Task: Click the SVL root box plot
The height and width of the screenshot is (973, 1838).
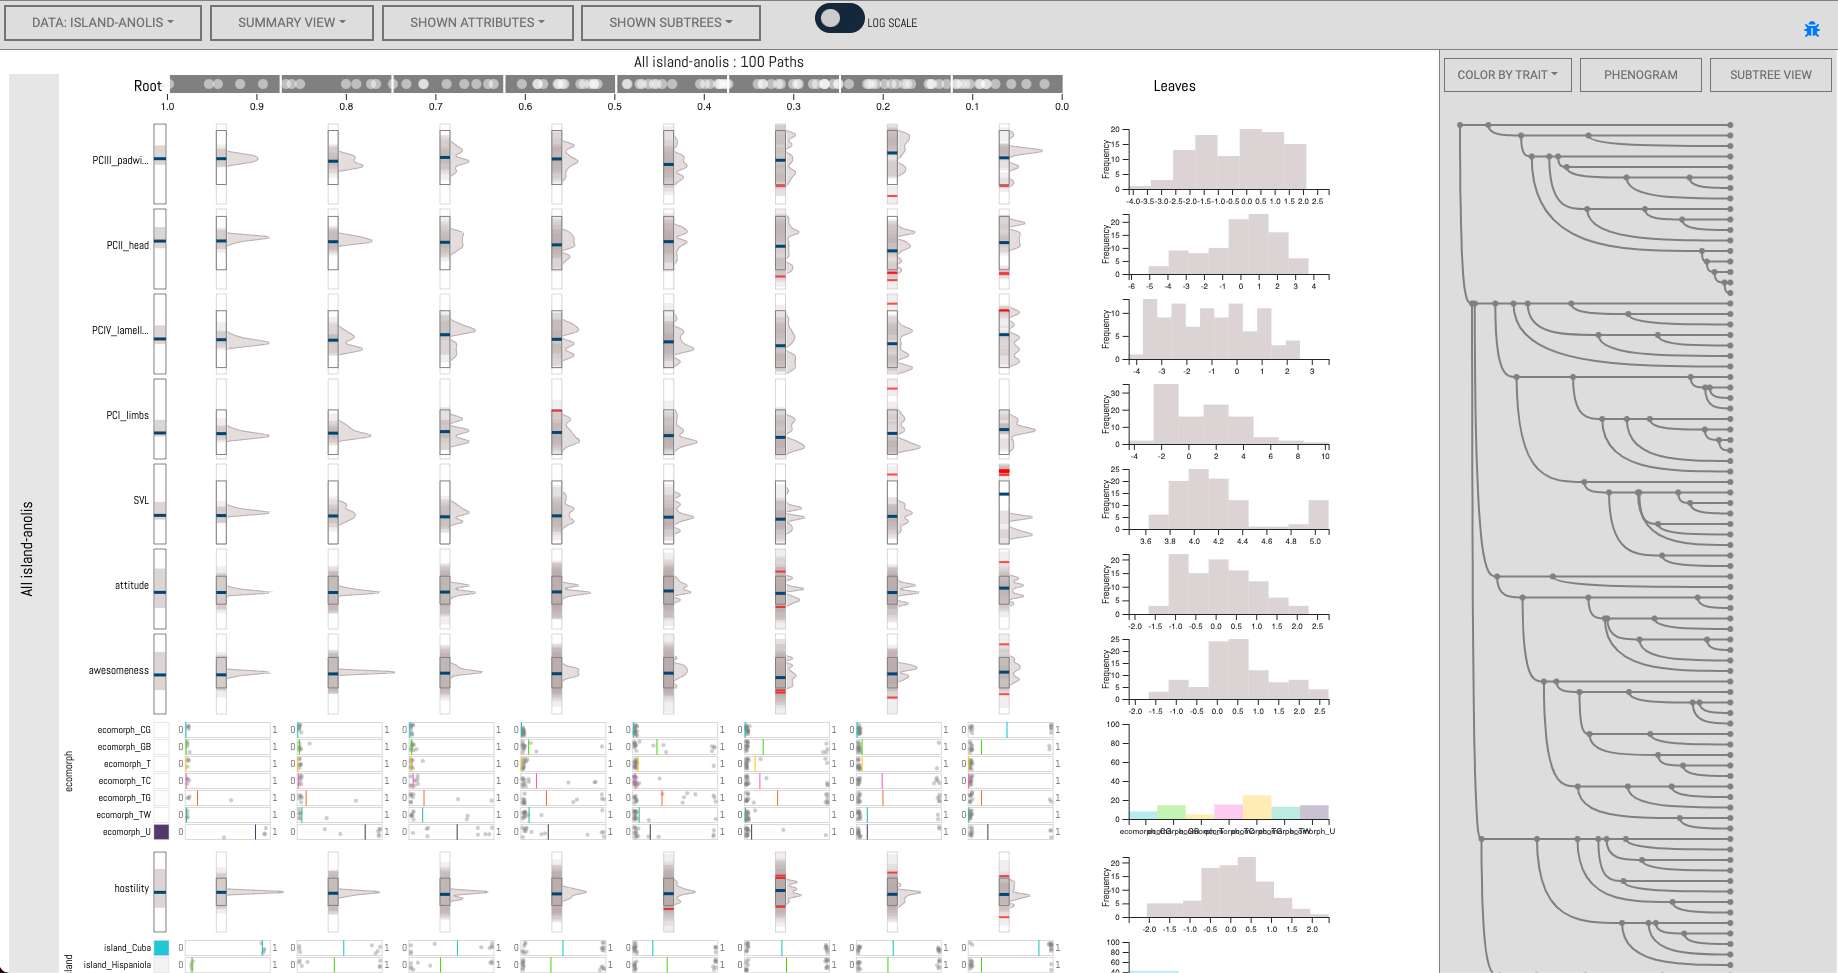Action: click(160, 504)
